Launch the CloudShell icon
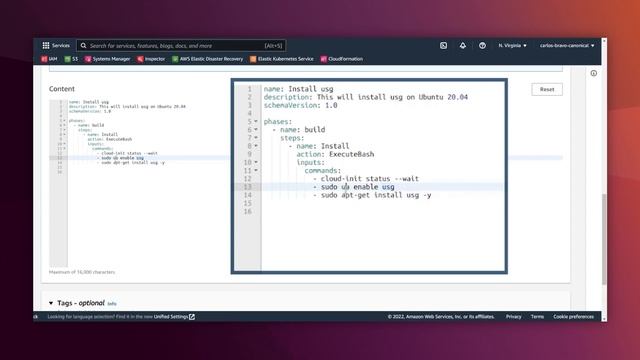Viewport: 640px width, 360px height. pos(443,46)
